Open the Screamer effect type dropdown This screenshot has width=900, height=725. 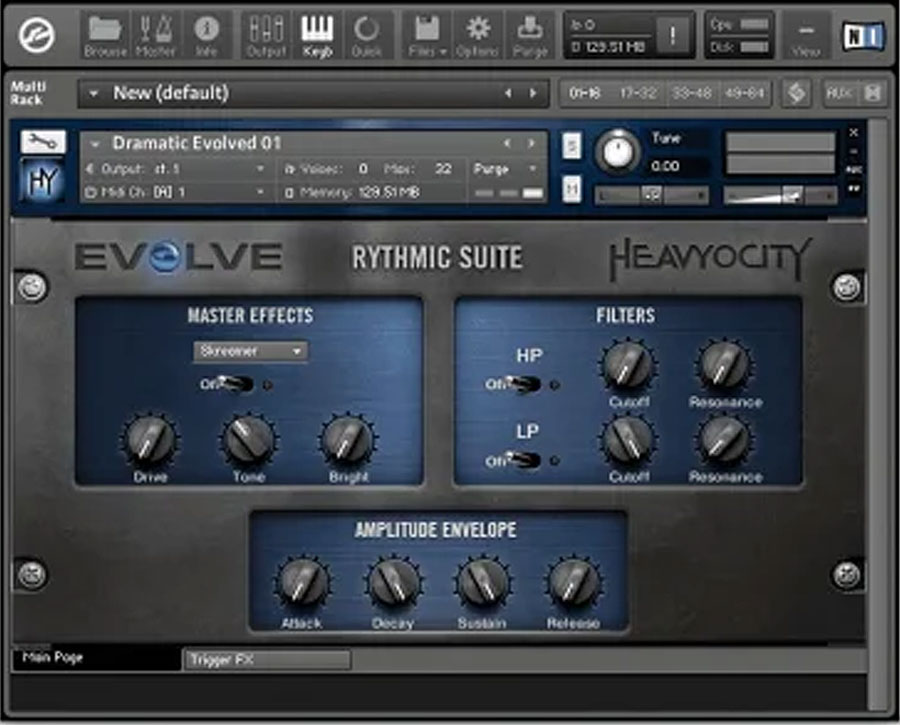(251, 351)
